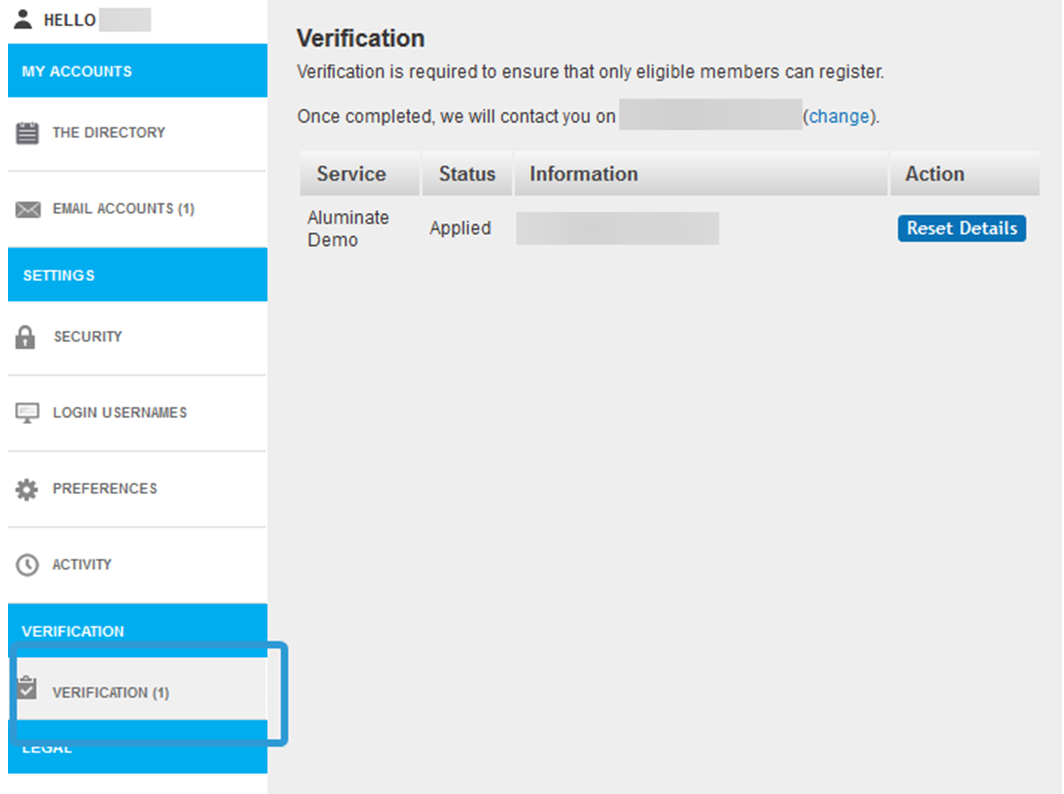Click the change contact link
The height and width of the screenshot is (794, 1064).
(839, 116)
